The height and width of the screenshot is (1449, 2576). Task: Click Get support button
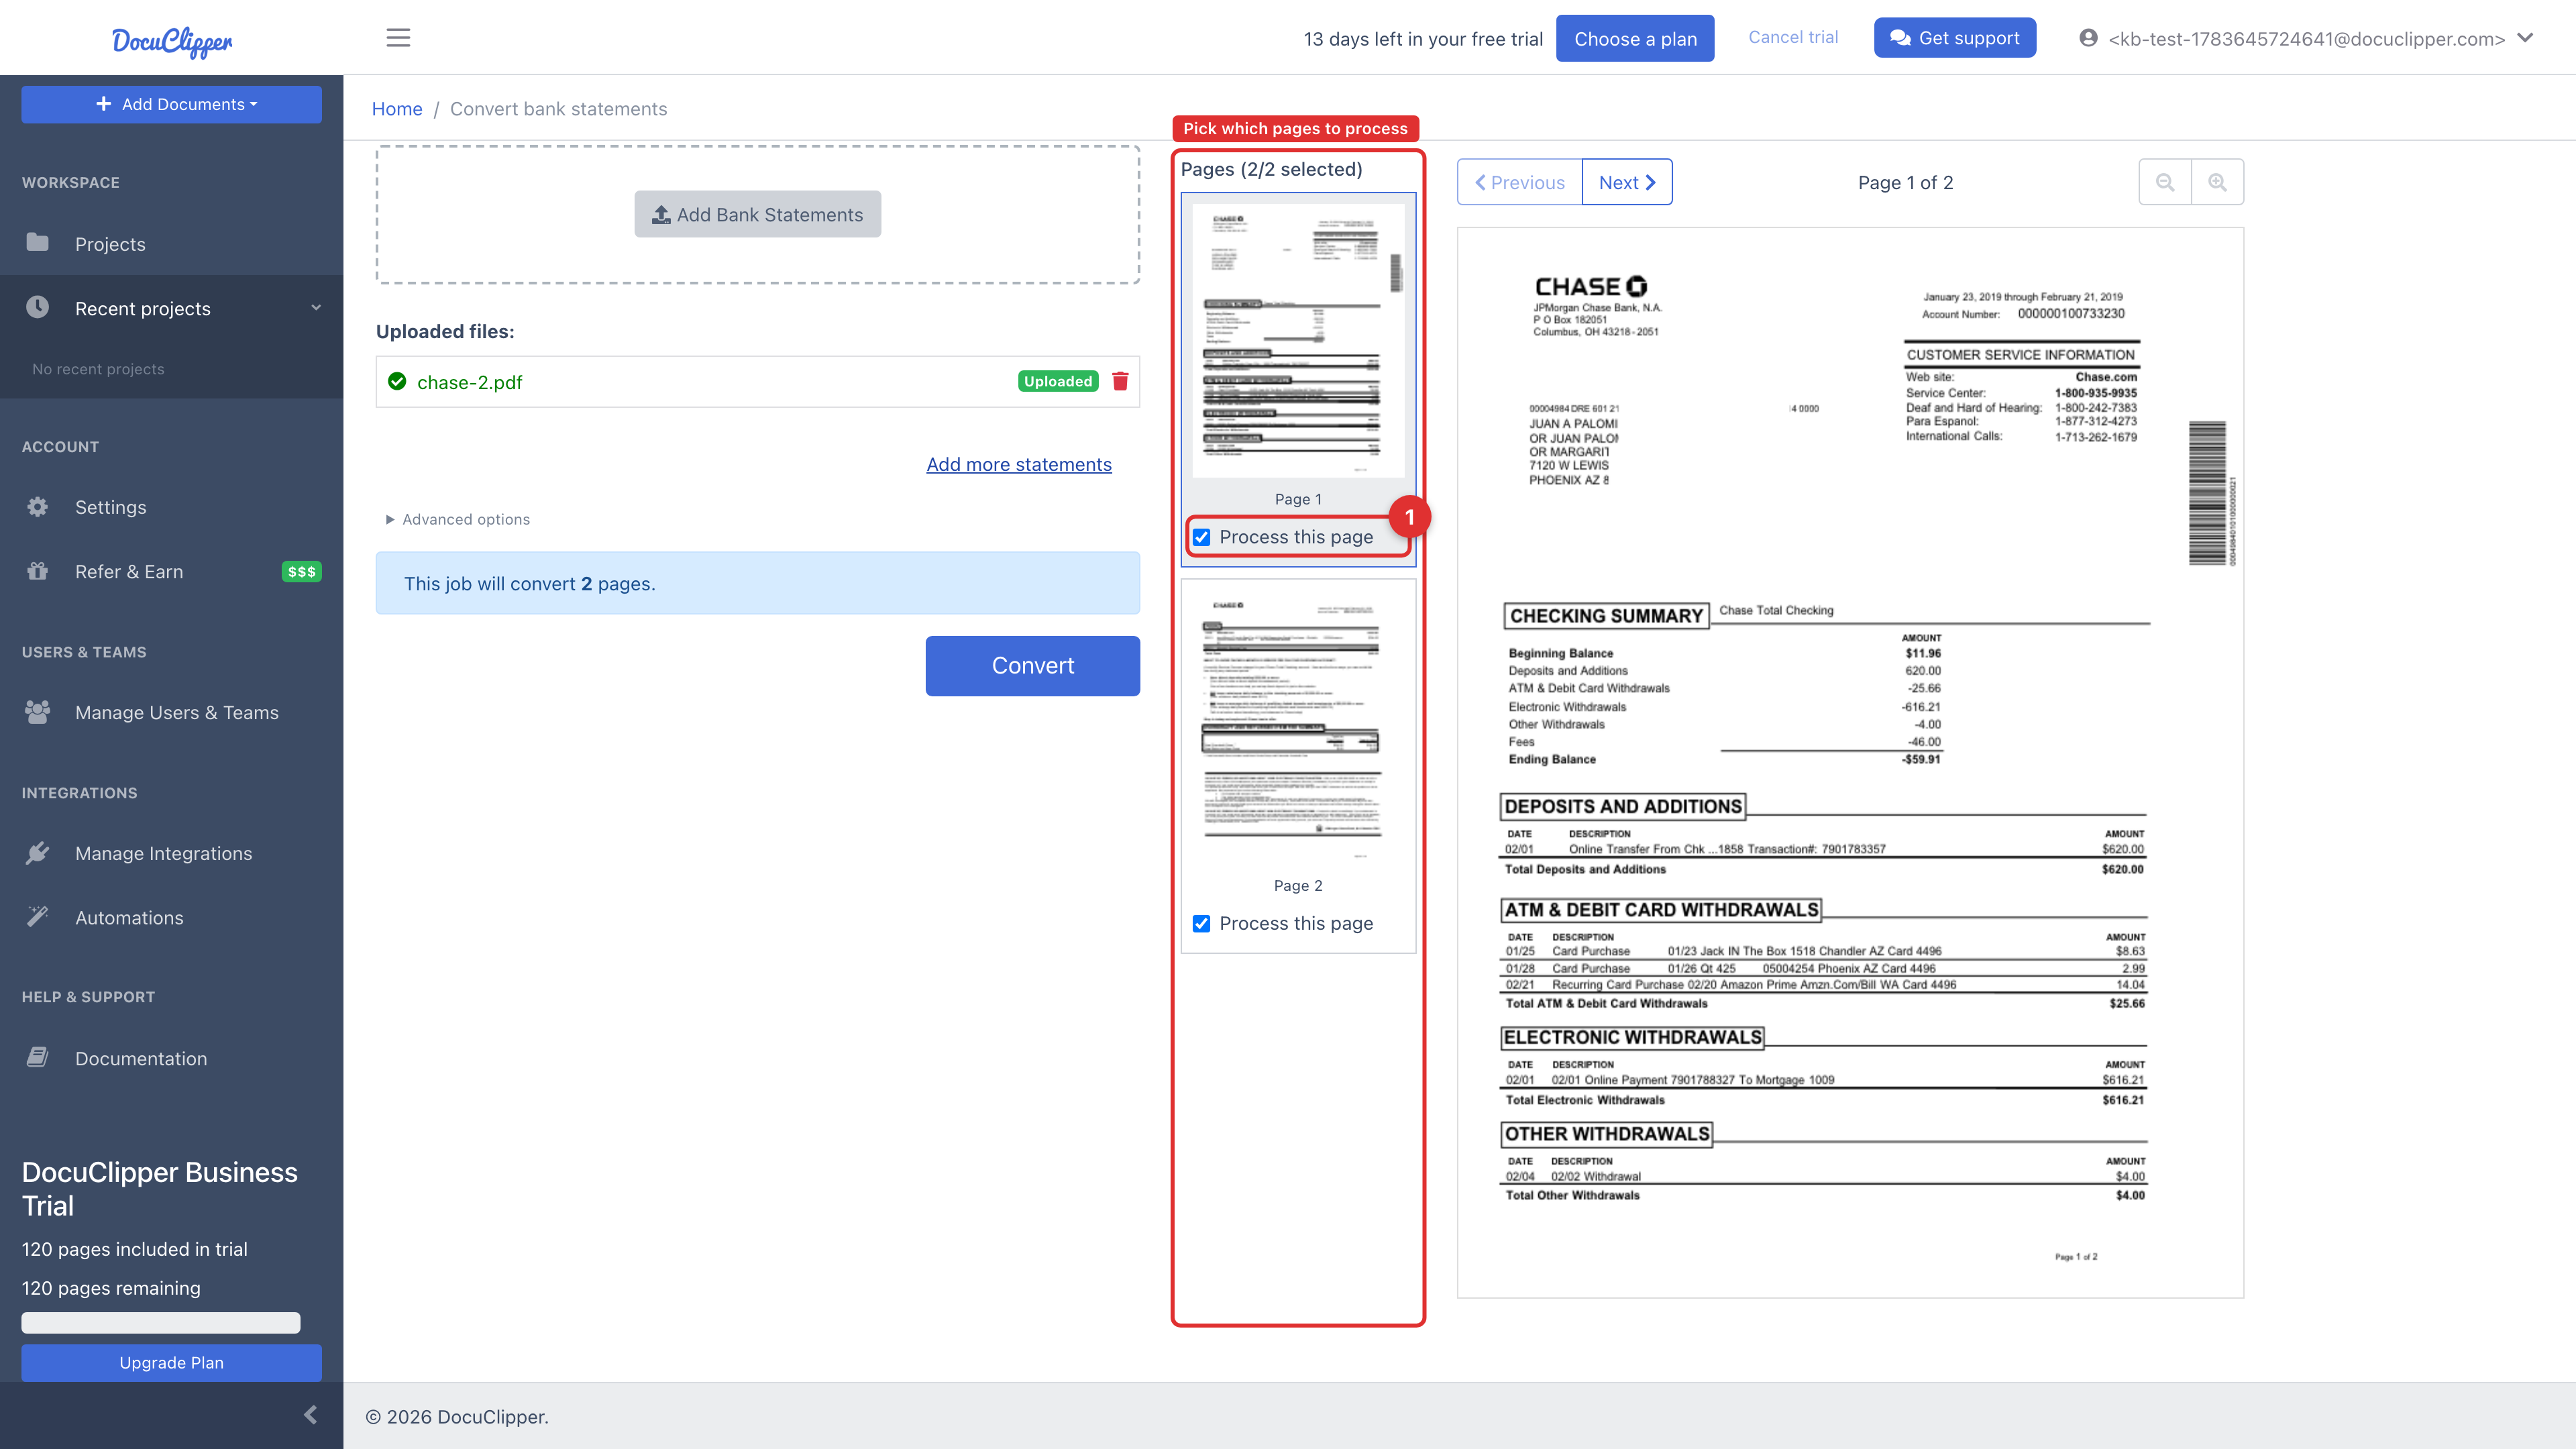1955,38
